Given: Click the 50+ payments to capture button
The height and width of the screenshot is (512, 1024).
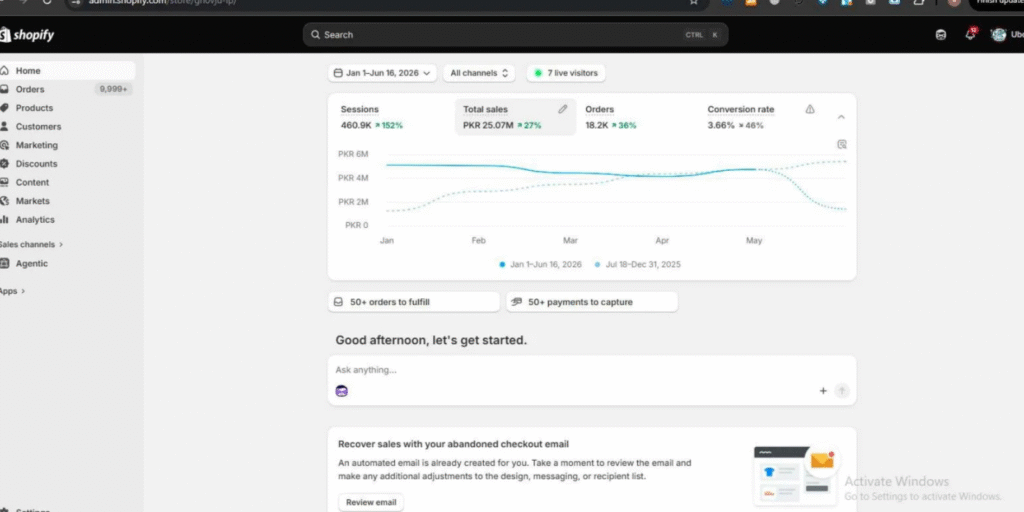Looking at the screenshot, I should coord(592,302).
